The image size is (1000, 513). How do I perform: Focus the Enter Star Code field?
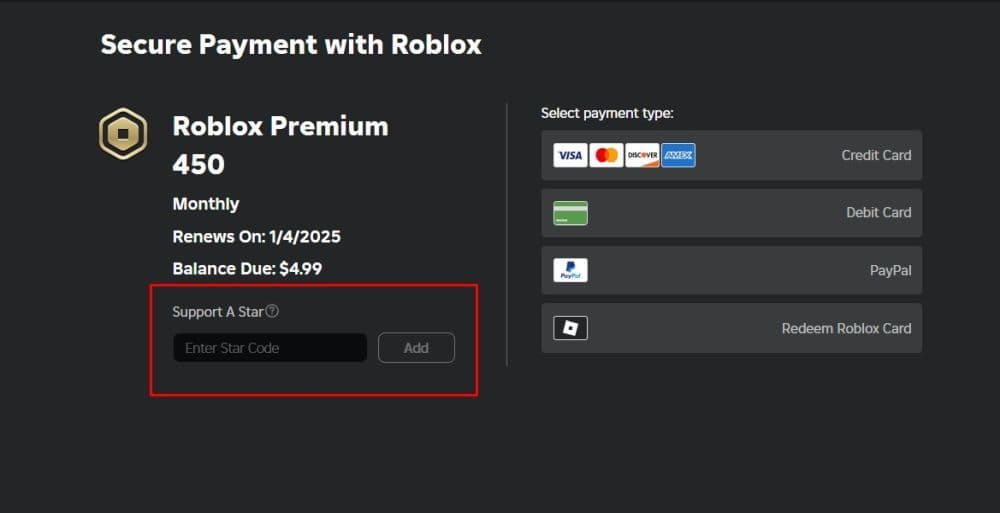coord(270,348)
